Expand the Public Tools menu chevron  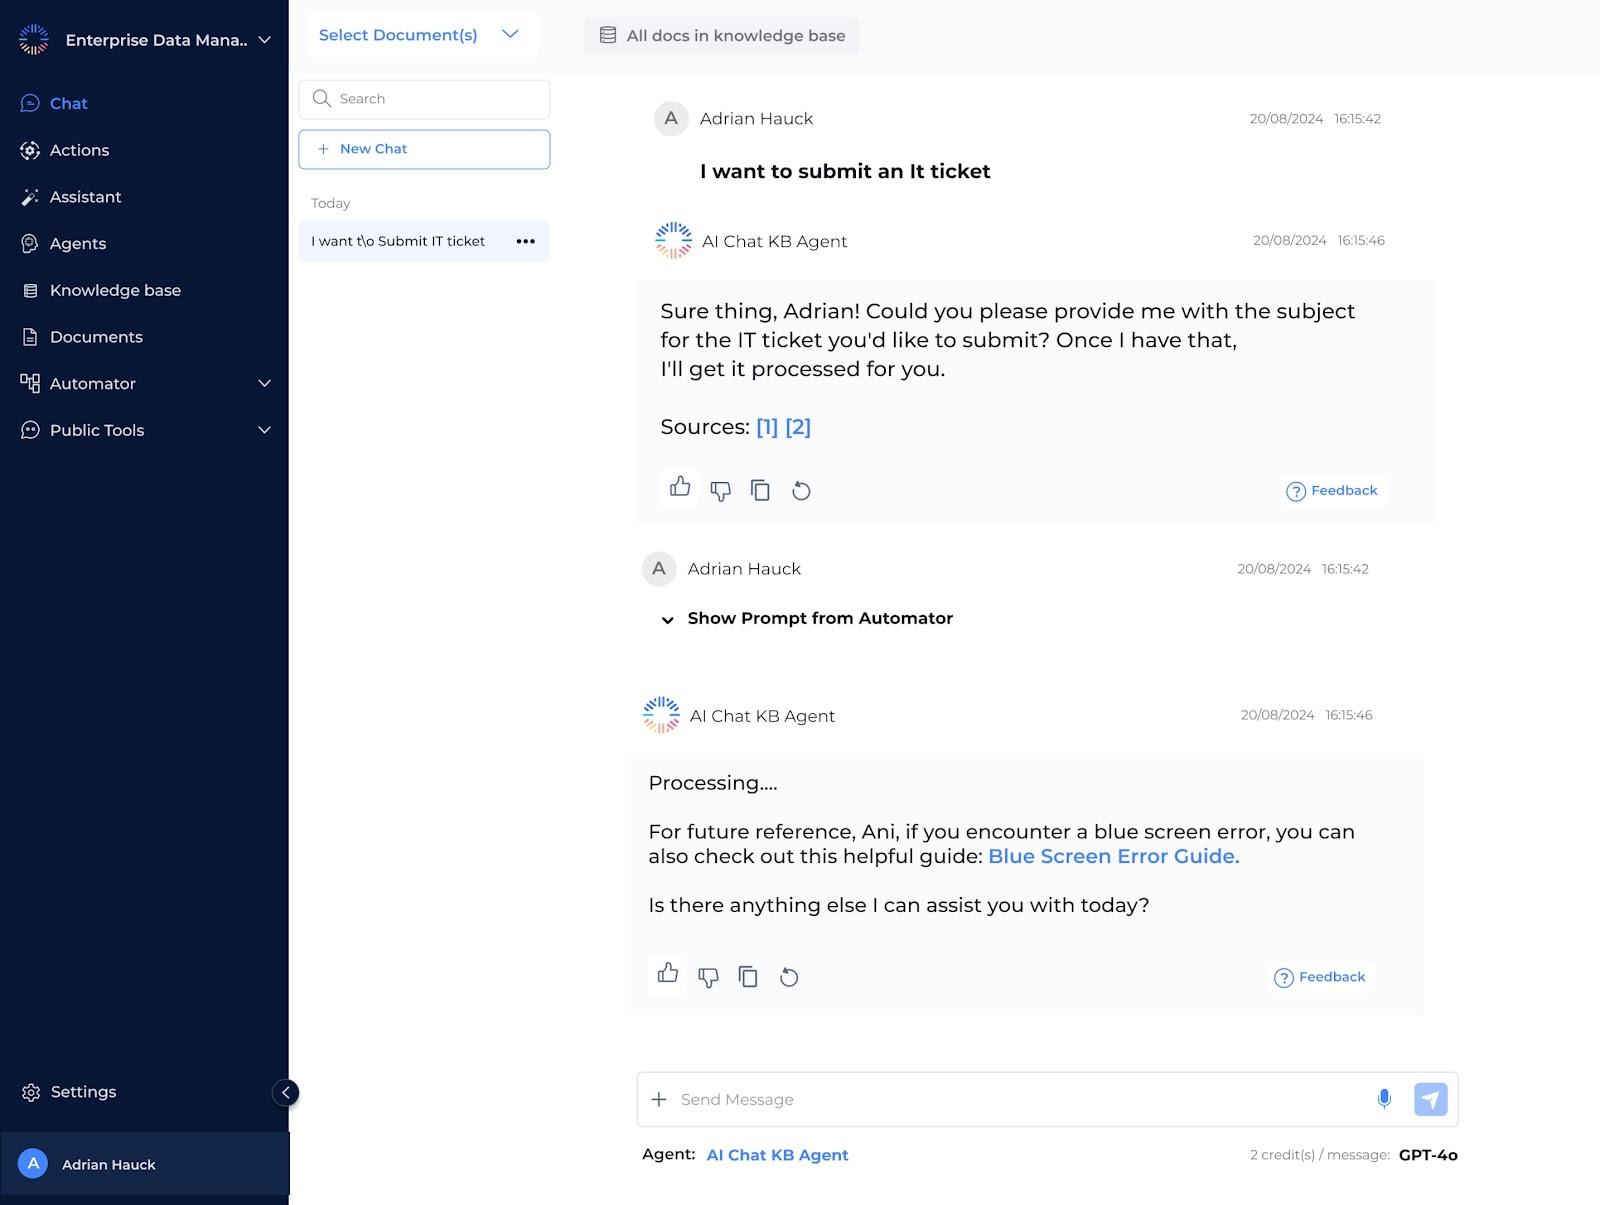(x=264, y=430)
